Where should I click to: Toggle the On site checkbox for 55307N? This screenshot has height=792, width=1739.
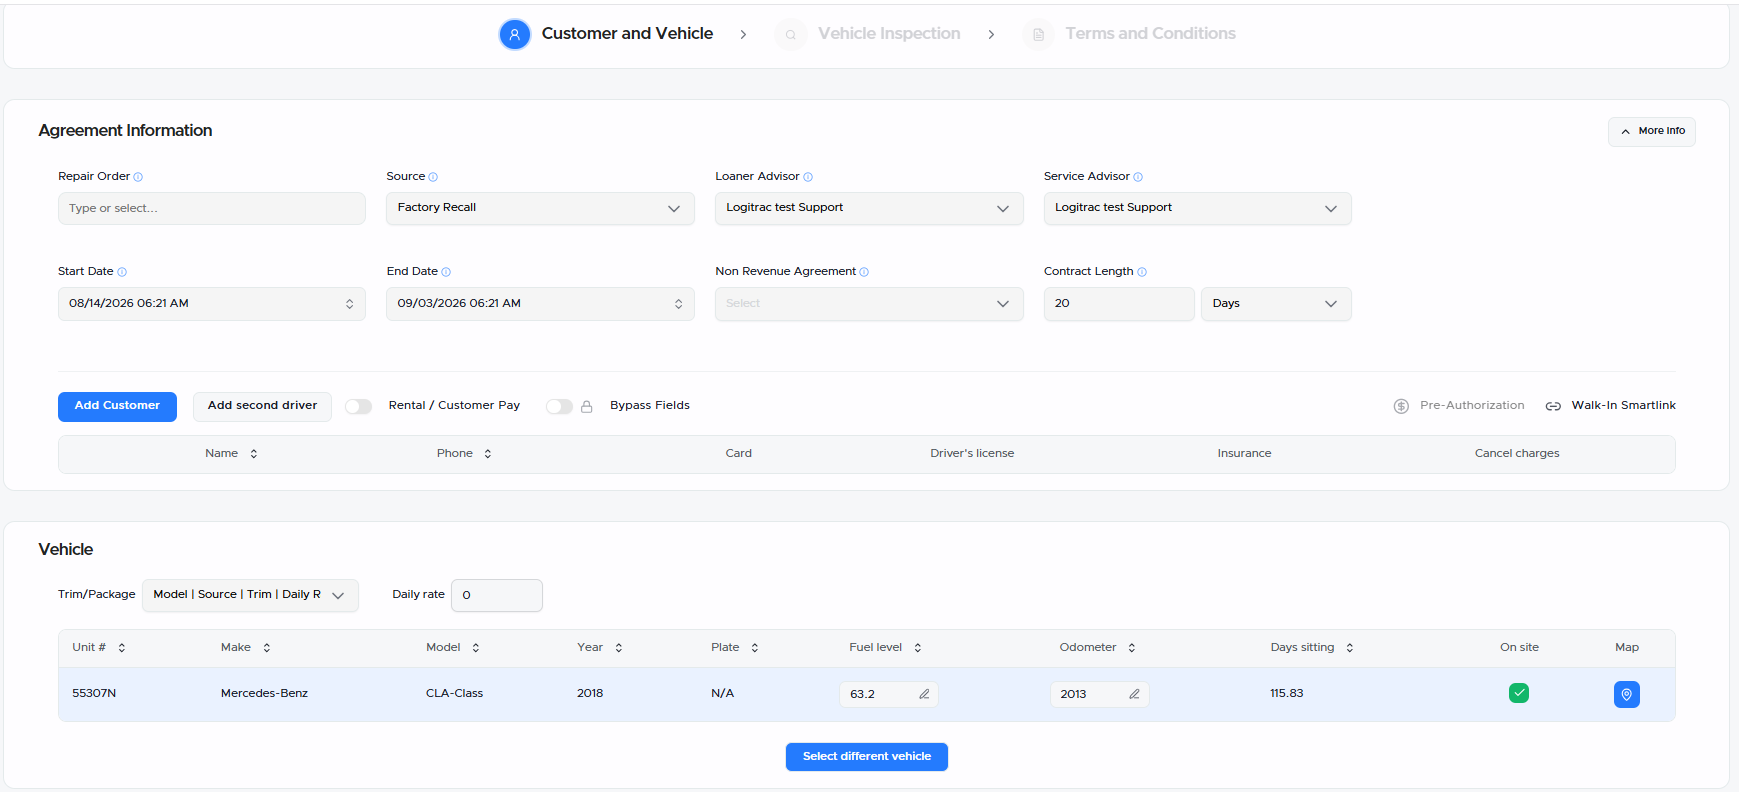coord(1519,693)
